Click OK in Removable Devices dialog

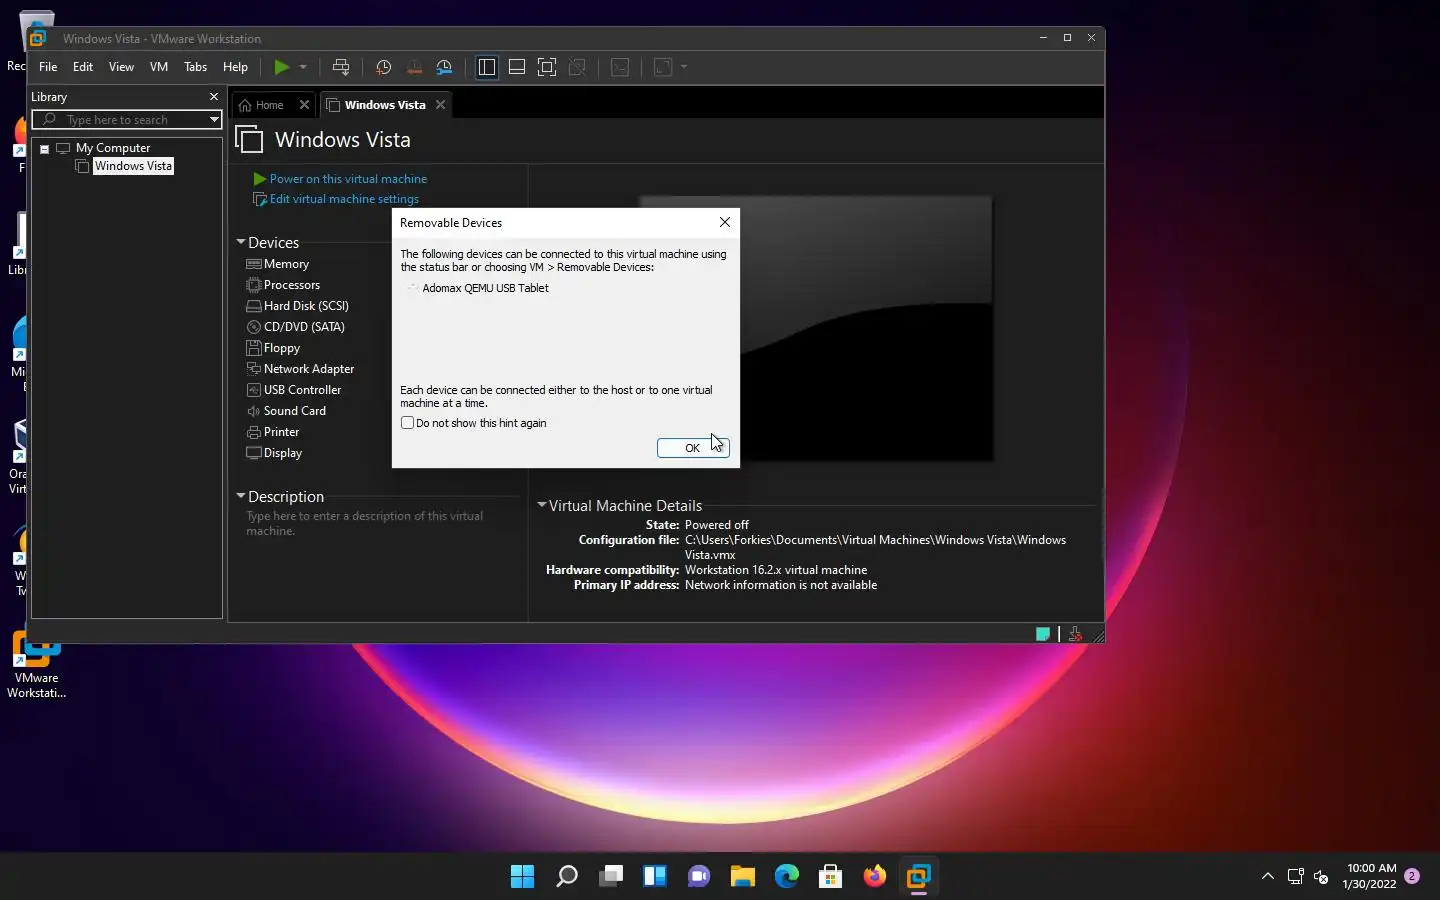coord(692,448)
